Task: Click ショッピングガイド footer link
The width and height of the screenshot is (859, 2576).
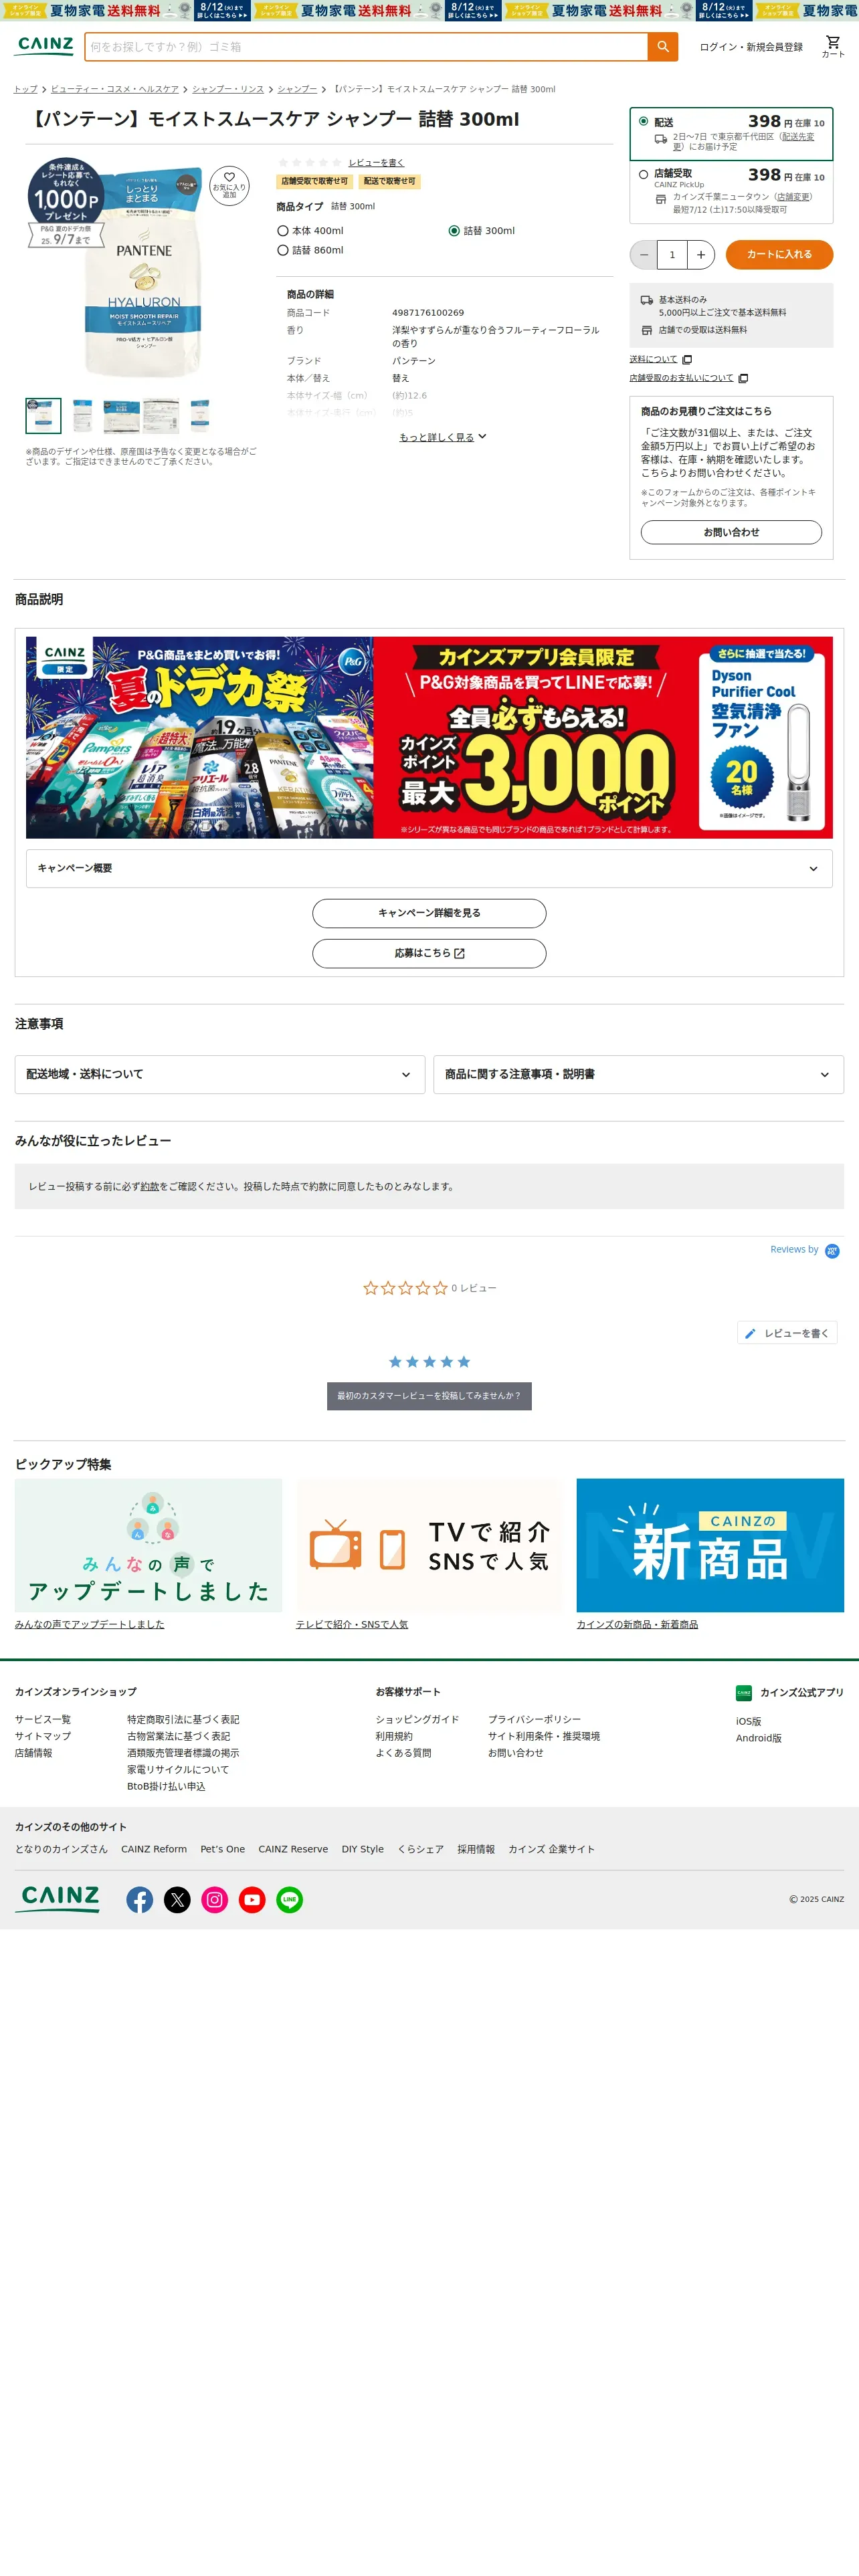Action: pyautogui.click(x=417, y=1720)
